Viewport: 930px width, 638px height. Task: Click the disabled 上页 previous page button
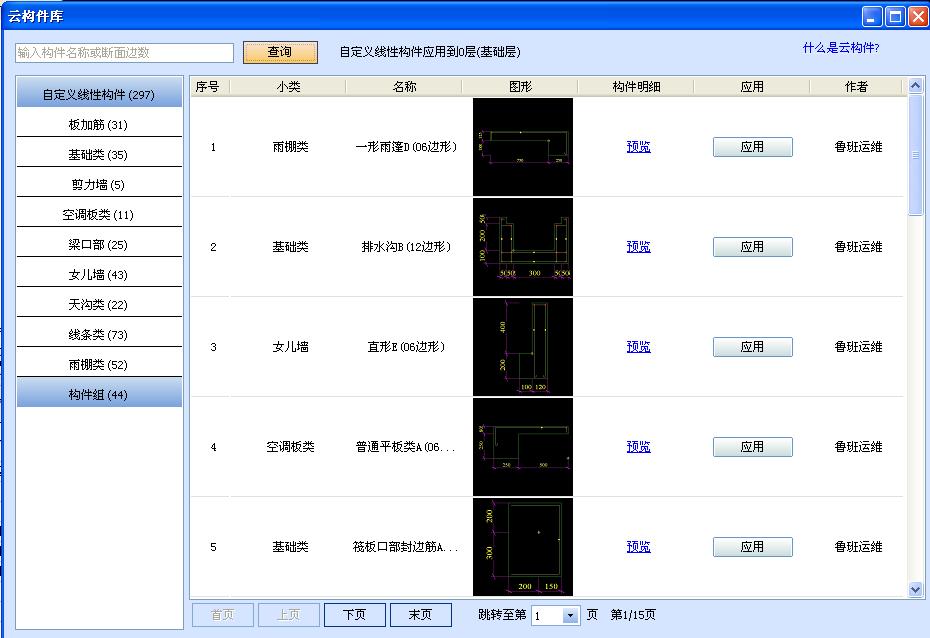click(289, 615)
